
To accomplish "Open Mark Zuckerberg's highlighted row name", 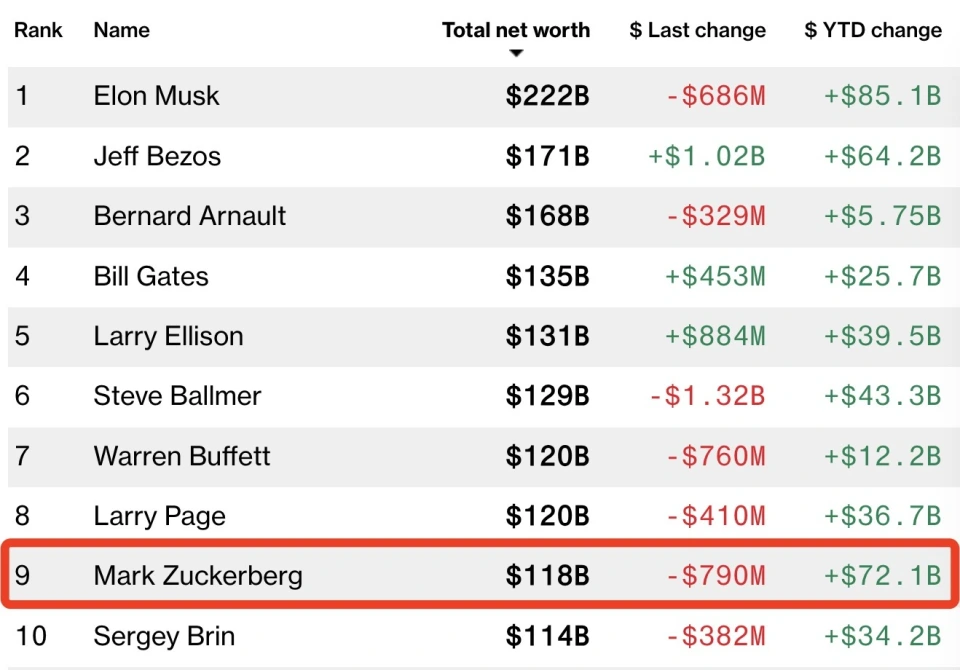I will point(198,576).
